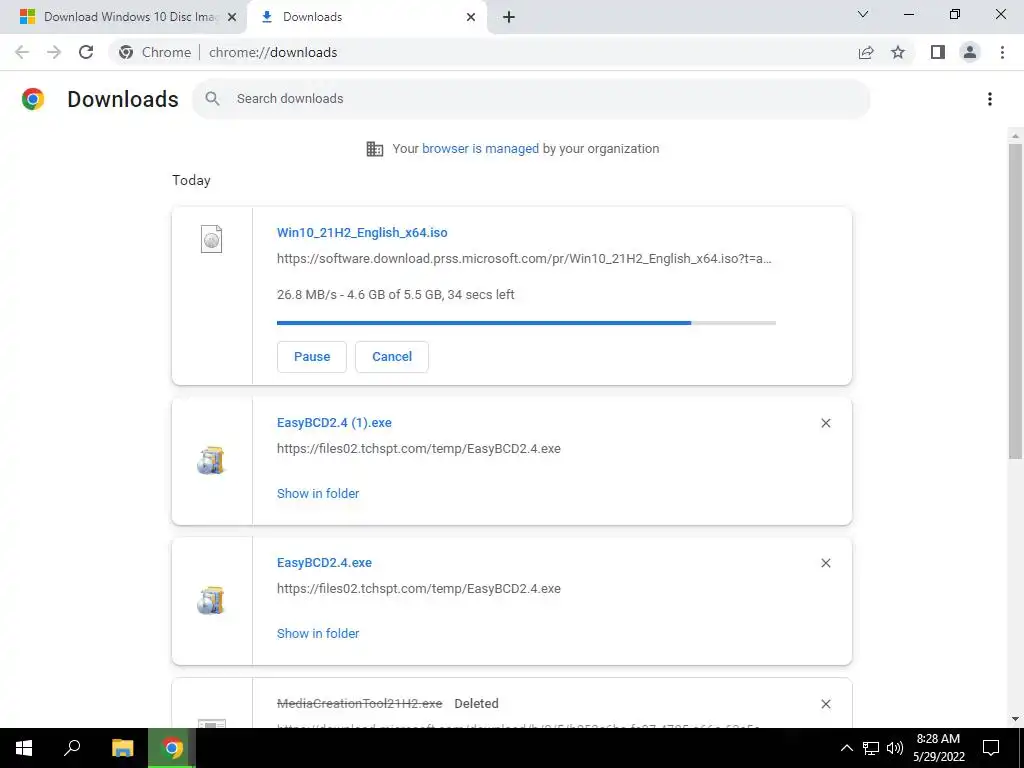This screenshot has height=768, width=1024.
Task: Click the EasyBCD2.4 (1).exe file icon
Action: pyautogui.click(x=210, y=461)
